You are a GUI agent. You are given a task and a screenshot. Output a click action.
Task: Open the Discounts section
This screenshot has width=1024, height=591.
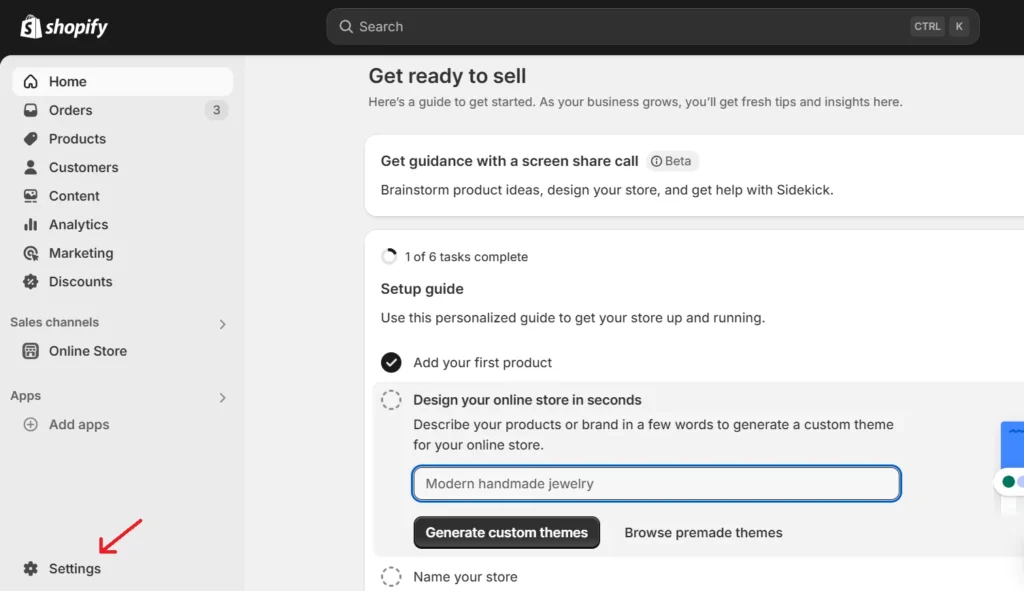pyautogui.click(x=31, y=281)
